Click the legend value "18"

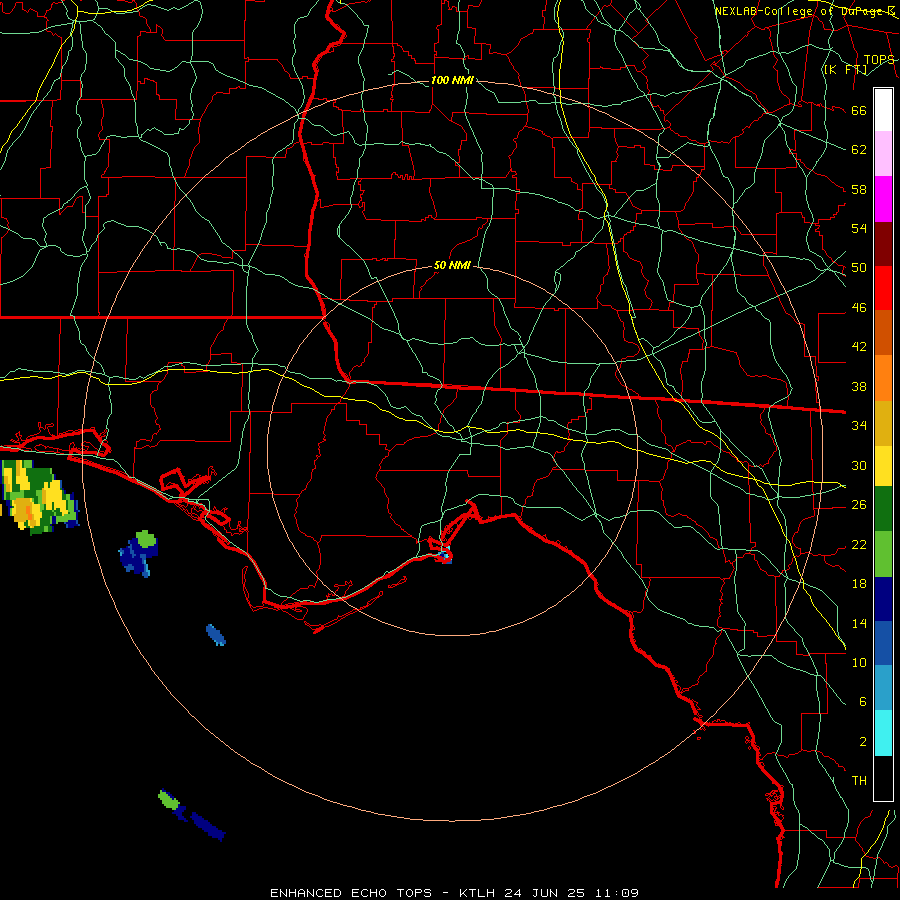(859, 584)
